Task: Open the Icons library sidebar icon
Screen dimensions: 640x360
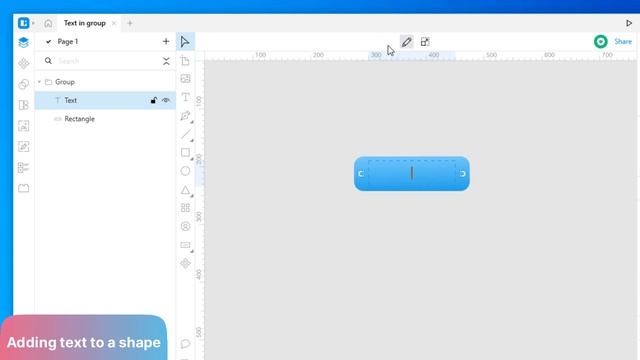Action: (24, 167)
